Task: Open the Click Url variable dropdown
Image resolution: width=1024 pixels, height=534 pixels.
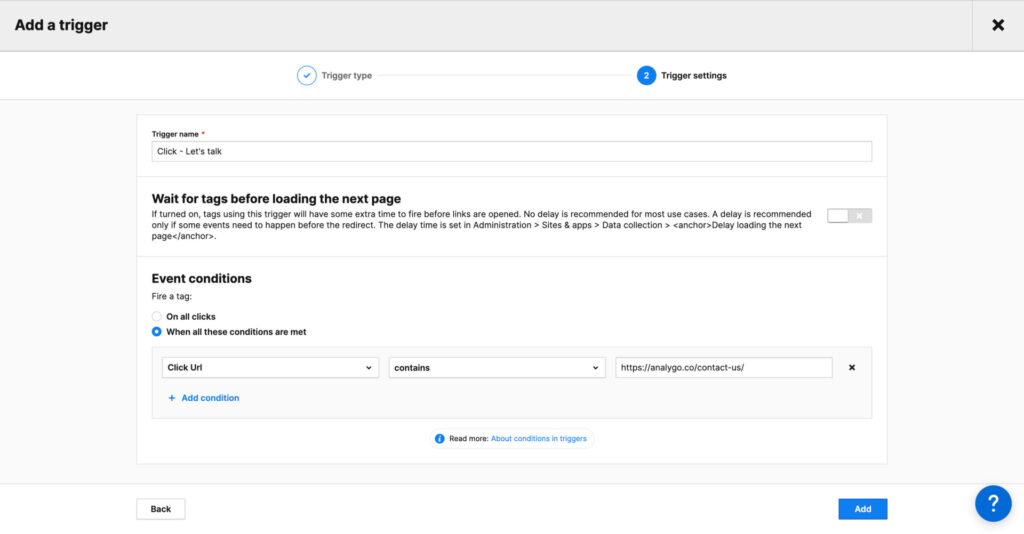Action: [270, 368]
